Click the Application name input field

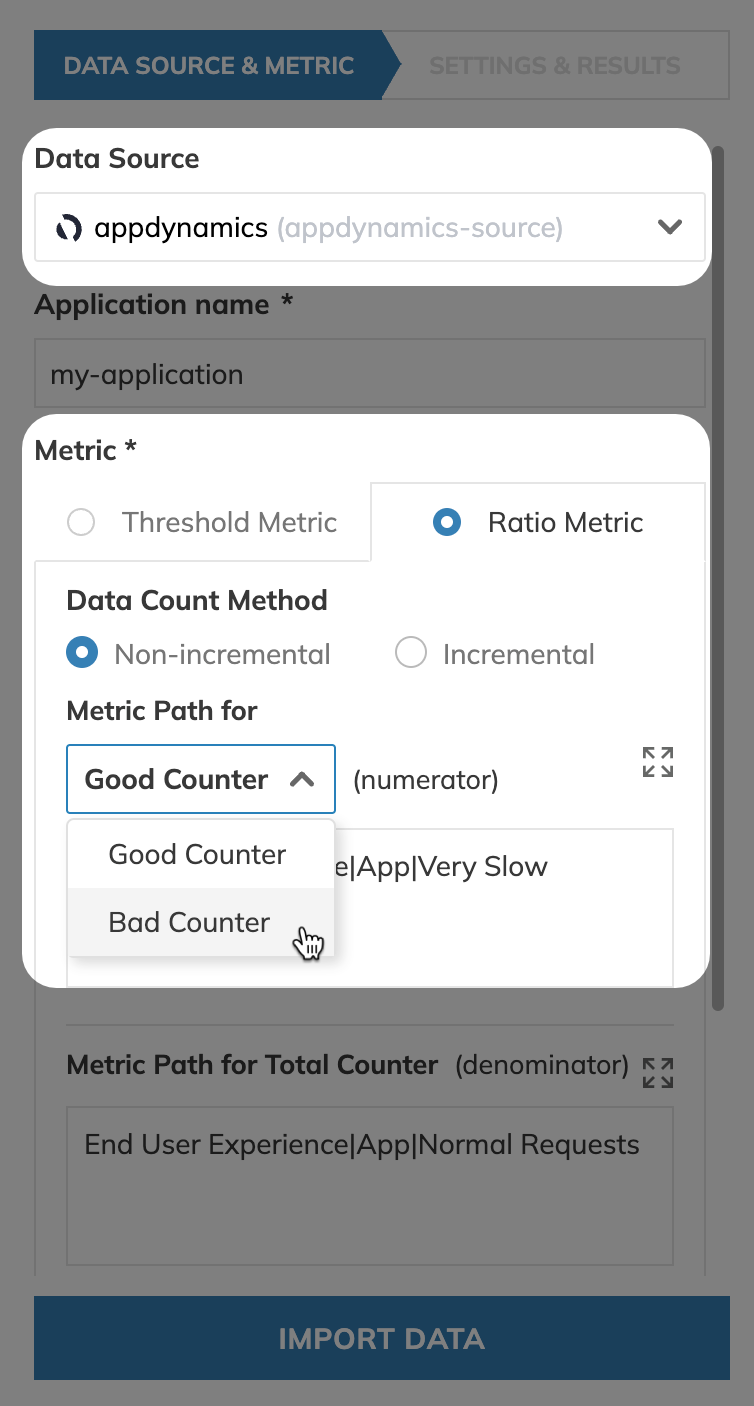(370, 374)
